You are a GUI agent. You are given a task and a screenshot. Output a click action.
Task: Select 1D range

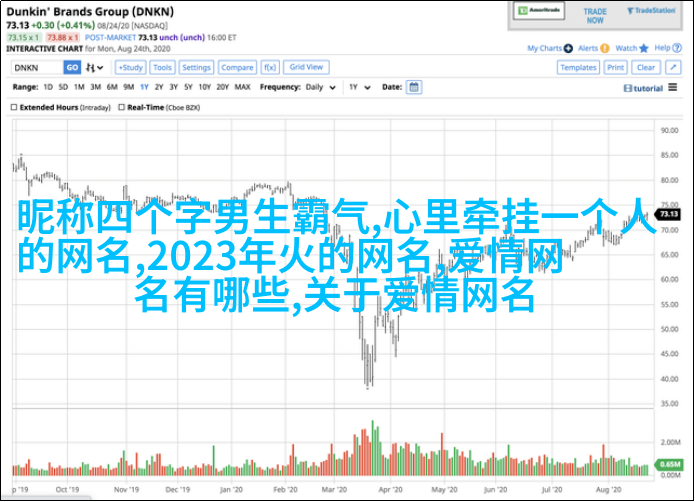(48, 87)
